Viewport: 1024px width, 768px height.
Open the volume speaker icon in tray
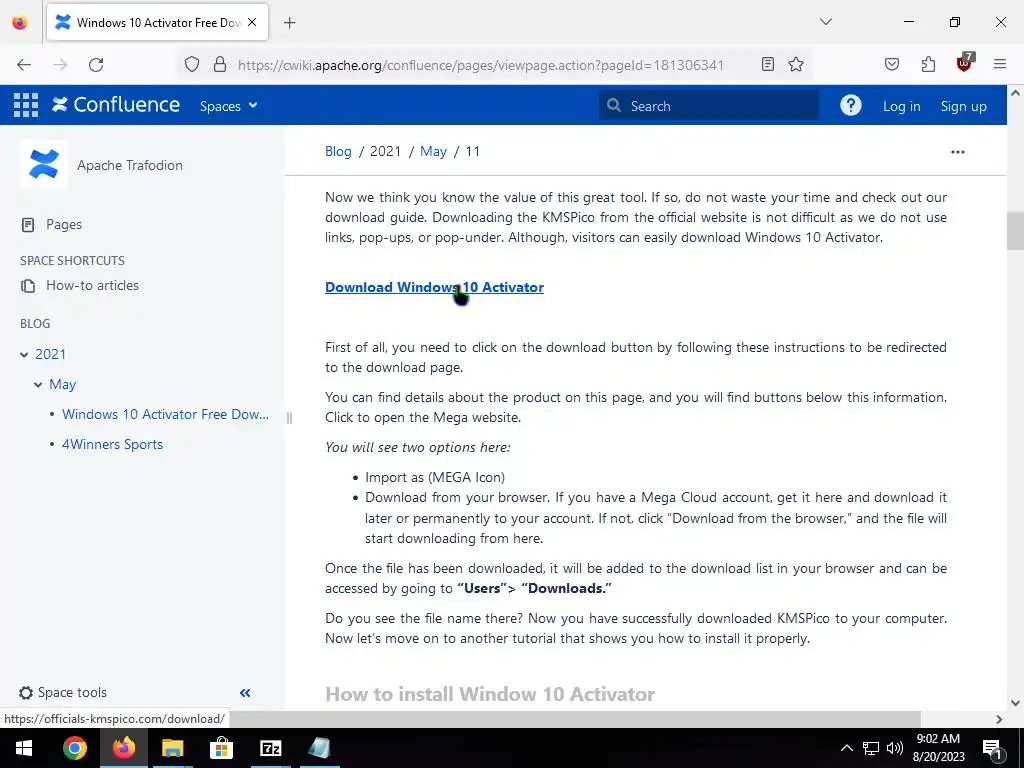pyautogui.click(x=895, y=748)
